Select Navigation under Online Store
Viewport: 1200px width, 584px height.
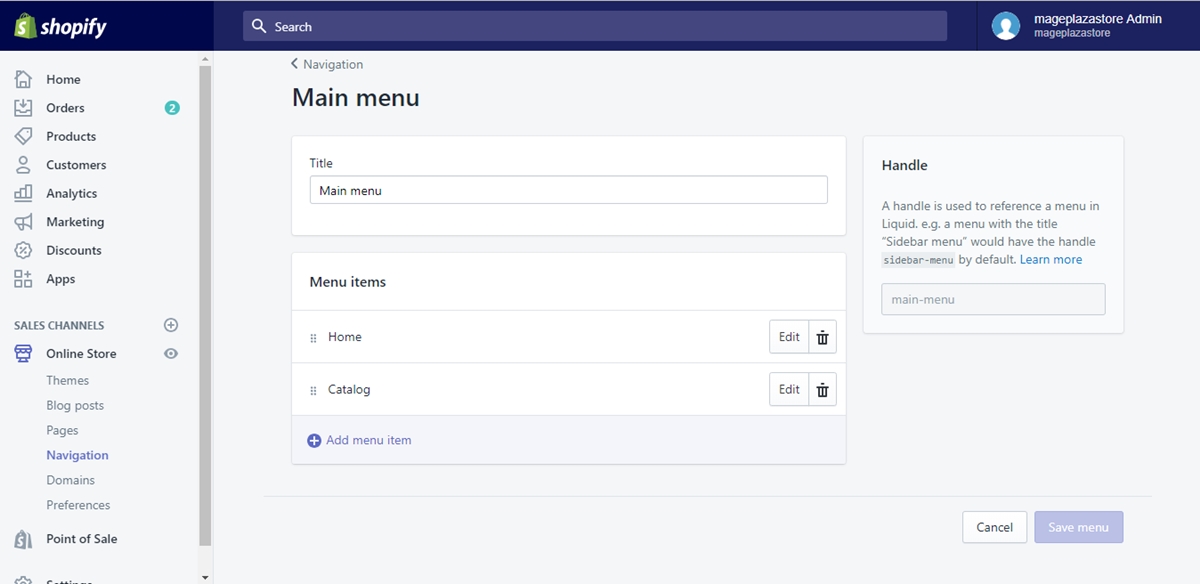[77, 455]
